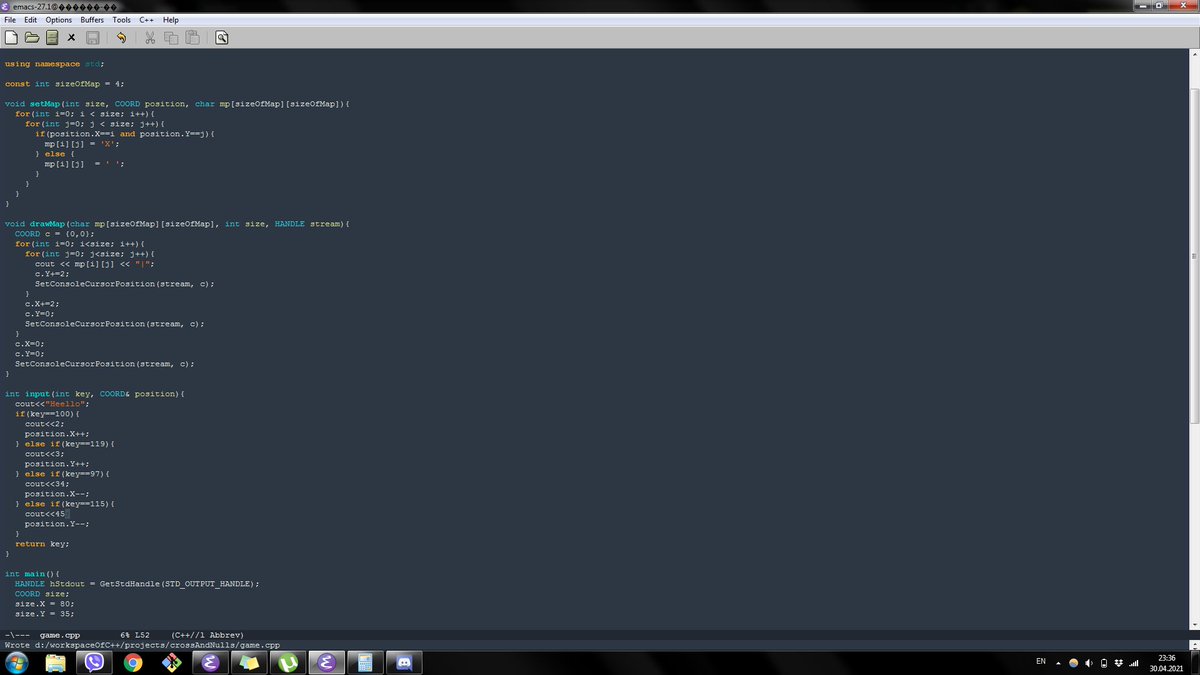Open File Explorer from the taskbar
This screenshot has width=1200, height=675.
tap(56, 663)
